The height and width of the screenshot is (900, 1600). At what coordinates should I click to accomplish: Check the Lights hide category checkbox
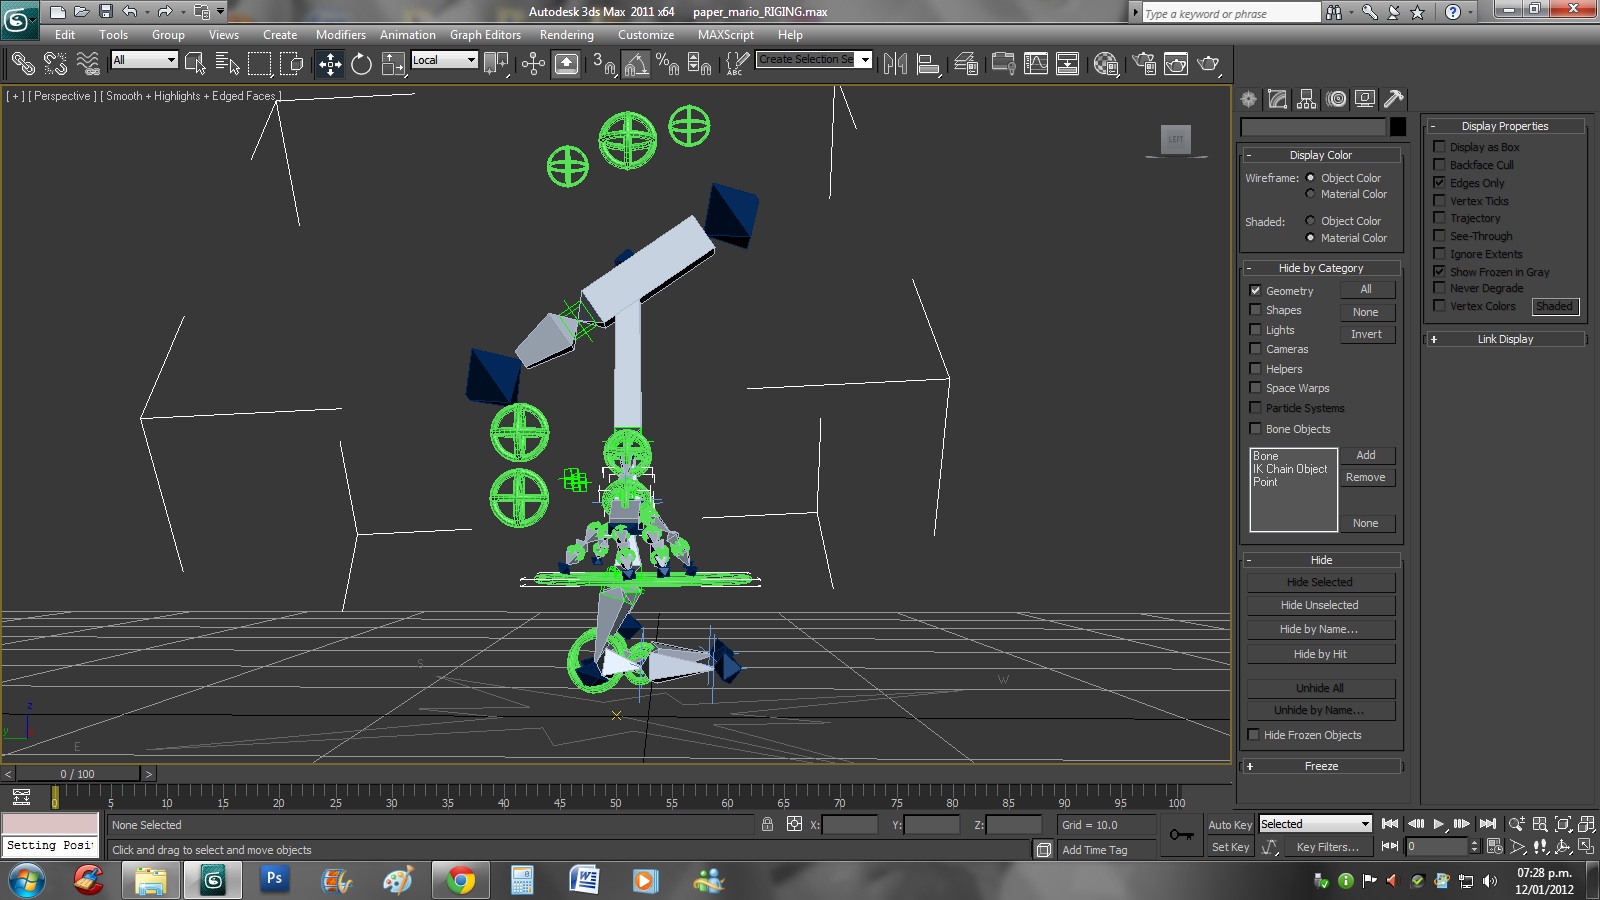(1255, 330)
